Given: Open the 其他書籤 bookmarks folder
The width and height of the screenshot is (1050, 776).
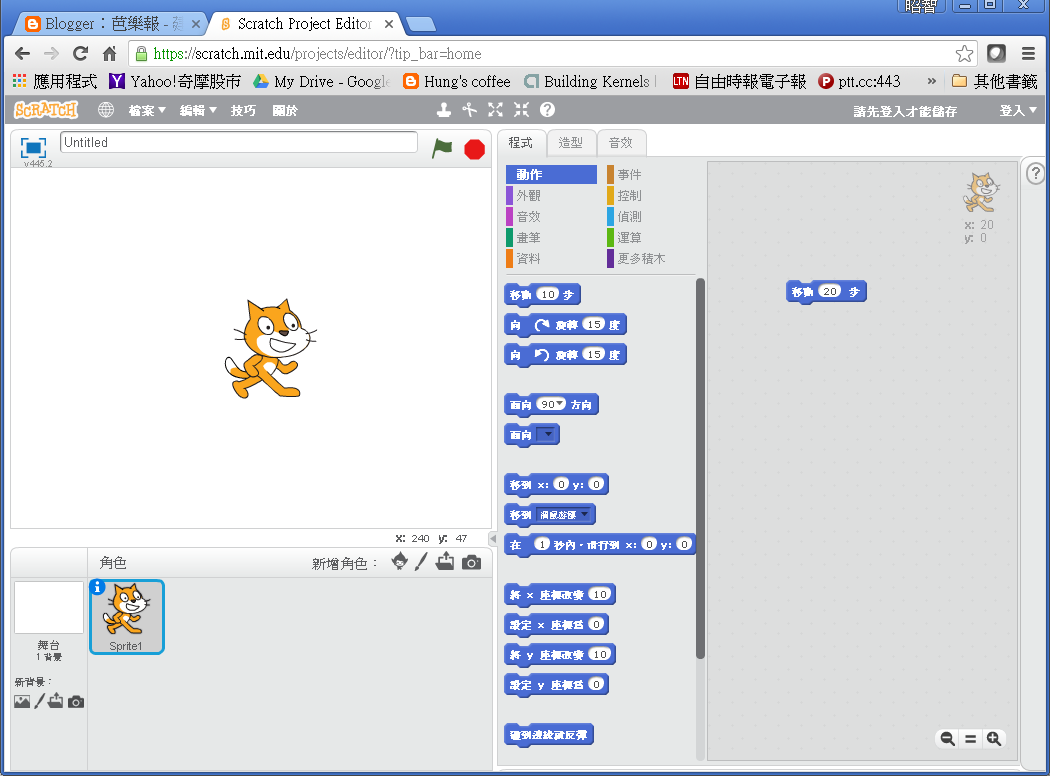Looking at the screenshot, I should [x=995, y=82].
